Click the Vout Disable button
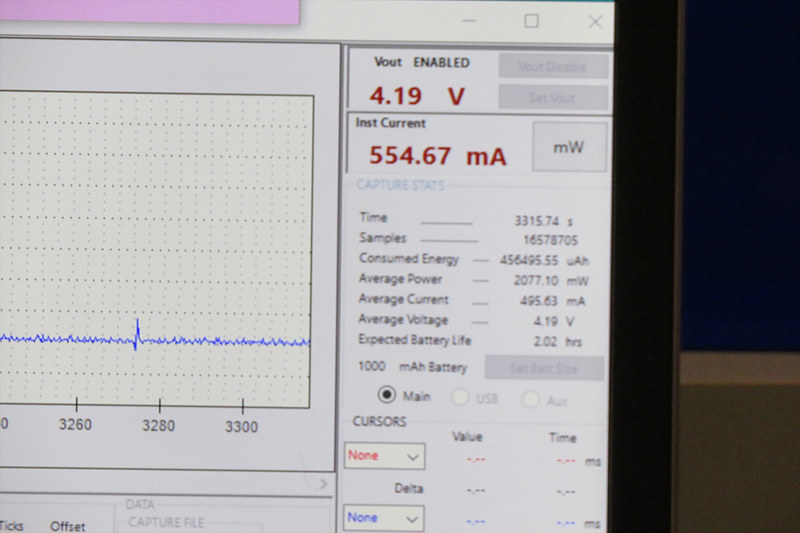Image resolution: width=800 pixels, height=533 pixels. coord(554,66)
